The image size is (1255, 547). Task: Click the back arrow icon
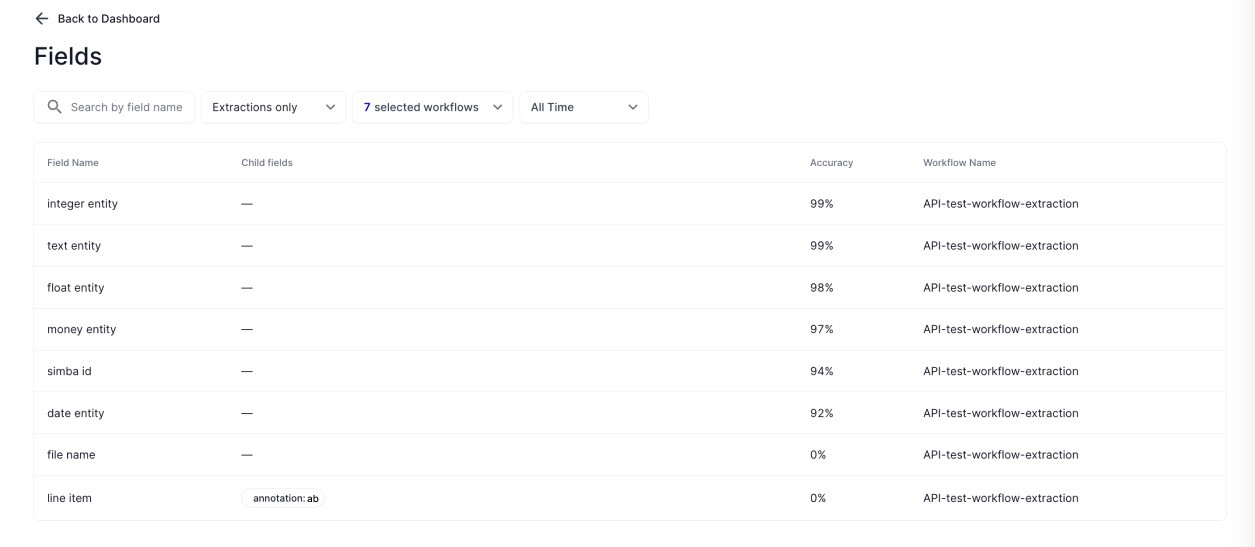click(x=42, y=19)
